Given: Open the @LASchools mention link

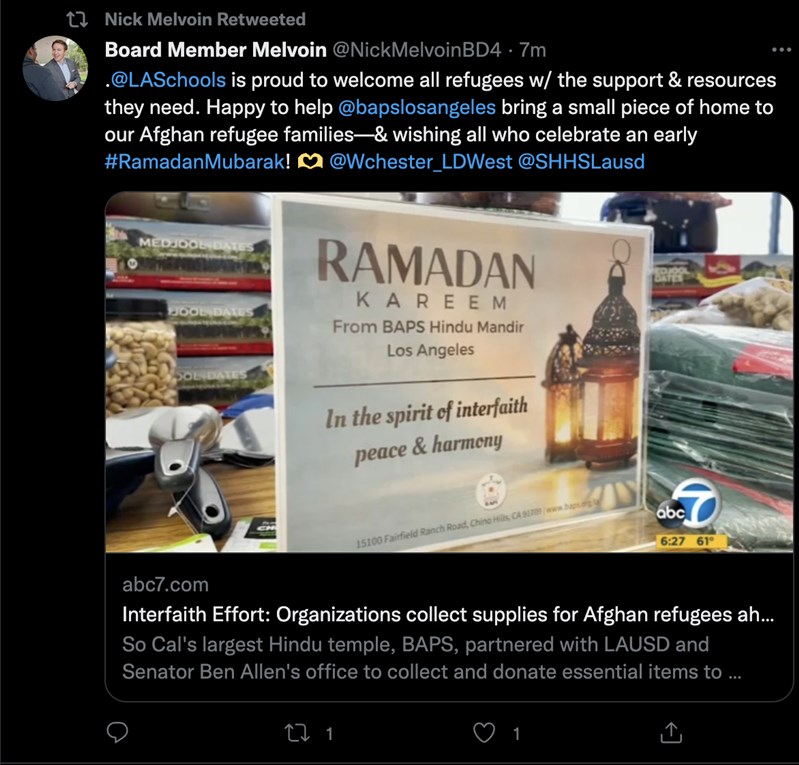Looking at the screenshot, I should coord(168,80).
